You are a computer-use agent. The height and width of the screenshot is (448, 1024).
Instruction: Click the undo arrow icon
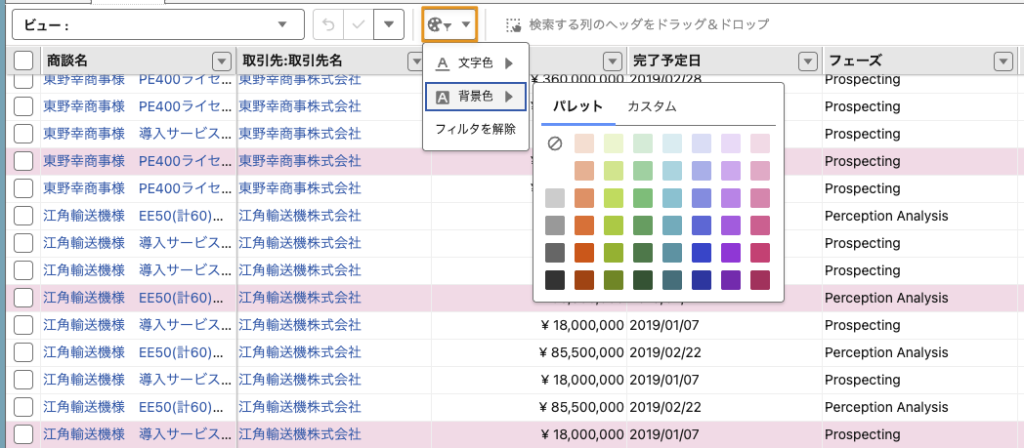click(x=328, y=24)
